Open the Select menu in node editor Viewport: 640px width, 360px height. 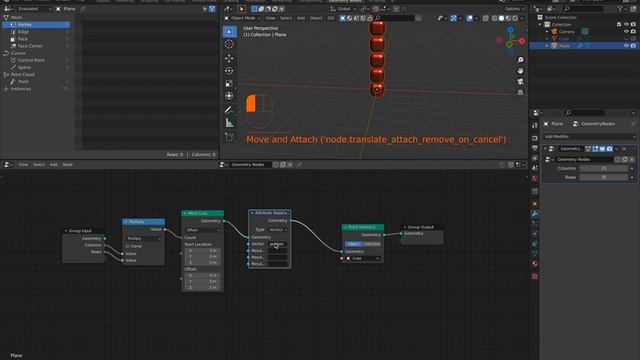point(39,164)
